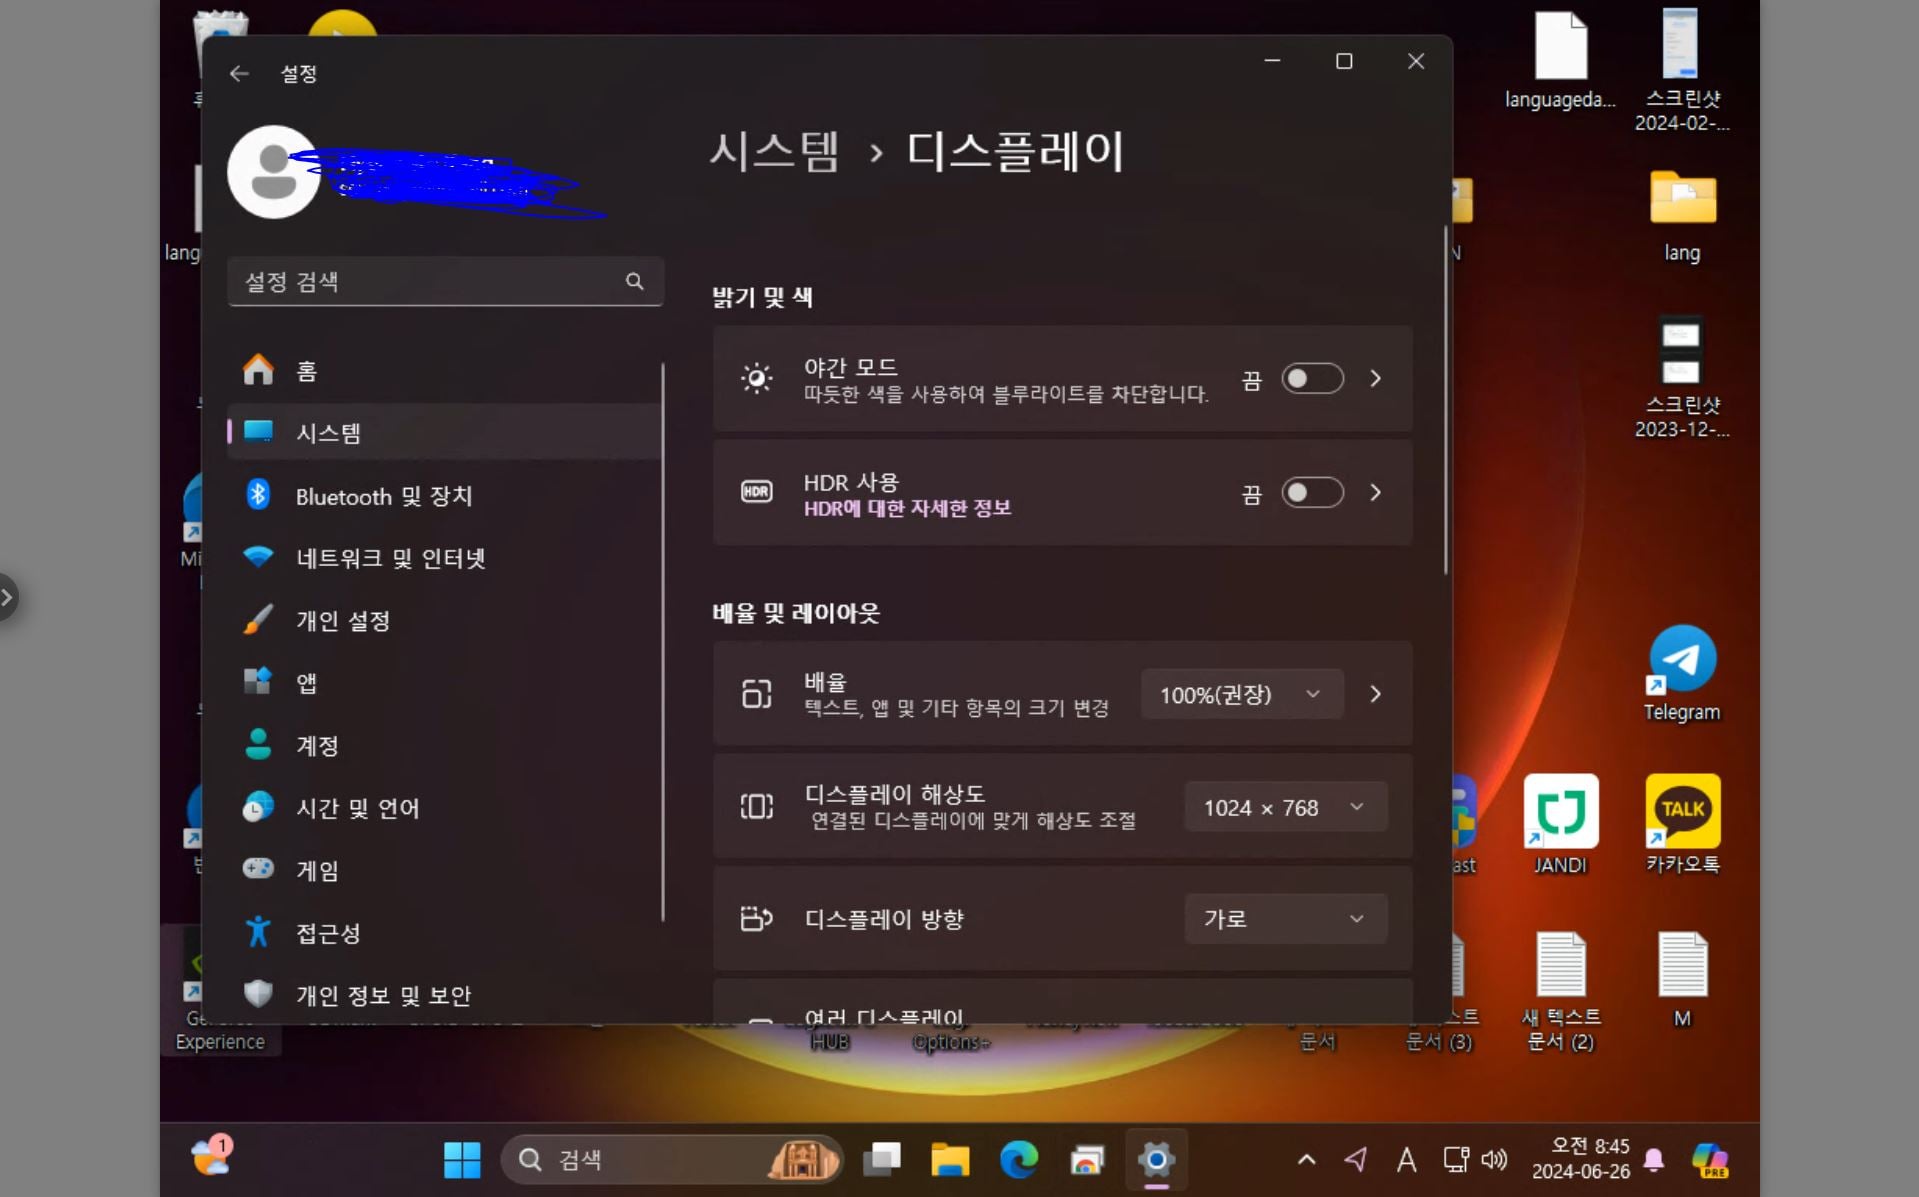Open the 디스플레이 해상도 1024 × 768 dropdown

[x=1285, y=807]
